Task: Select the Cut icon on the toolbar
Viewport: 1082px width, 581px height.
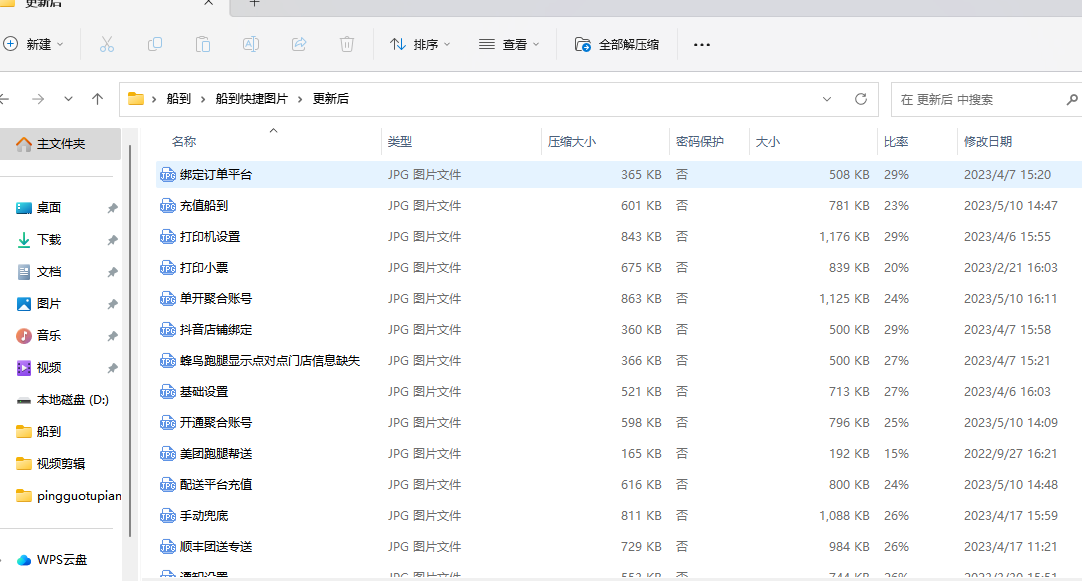Action: [107, 44]
